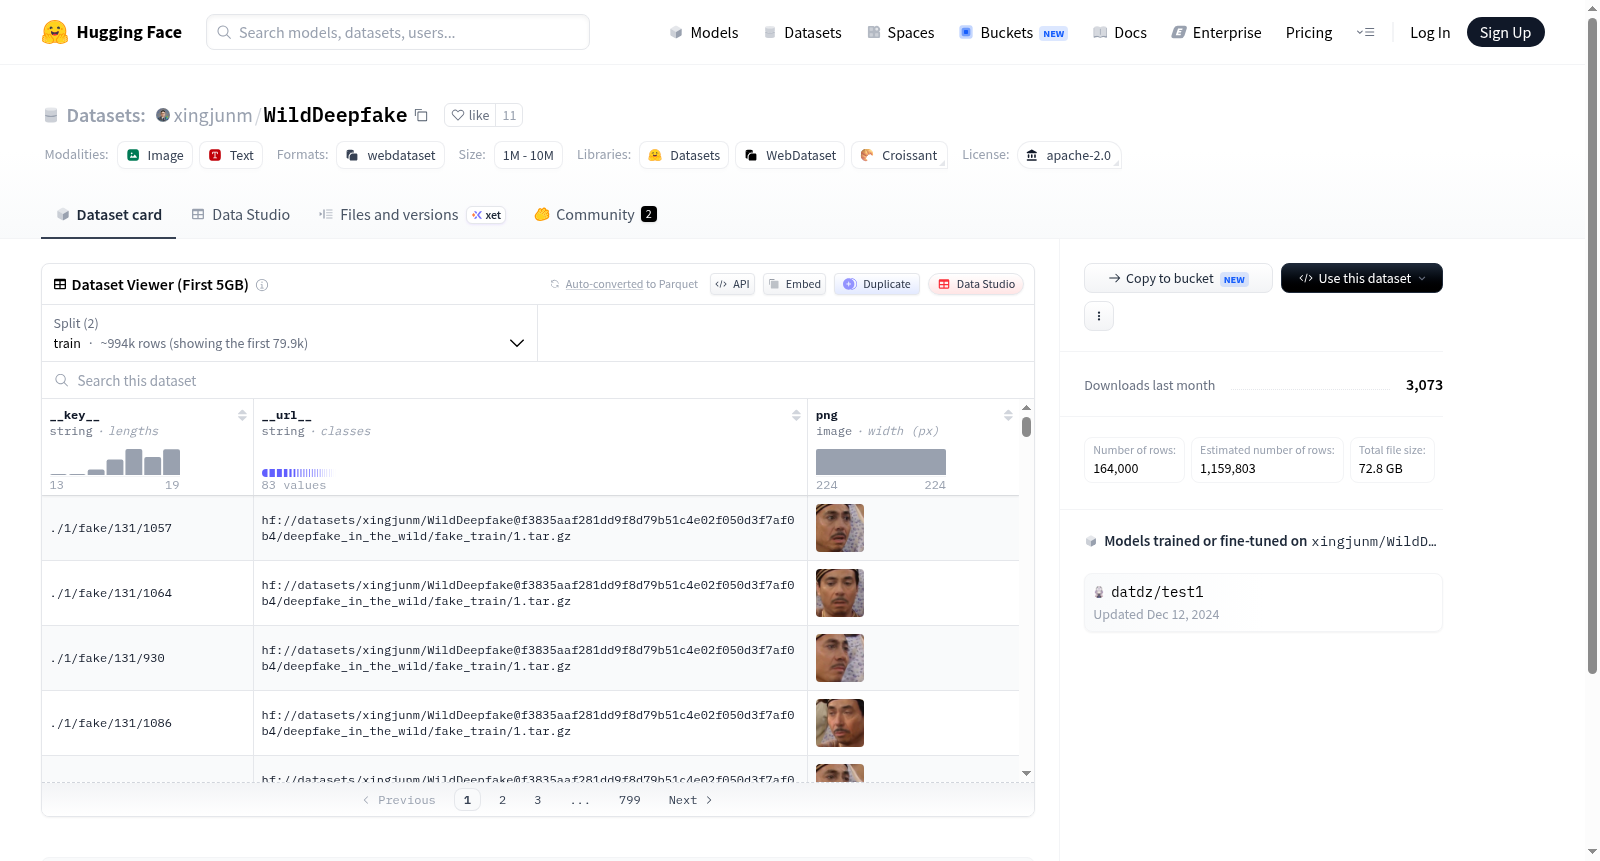Image resolution: width=1600 pixels, height=861 pixels.
Task: Open the Embed button
Action: point(795,284)
